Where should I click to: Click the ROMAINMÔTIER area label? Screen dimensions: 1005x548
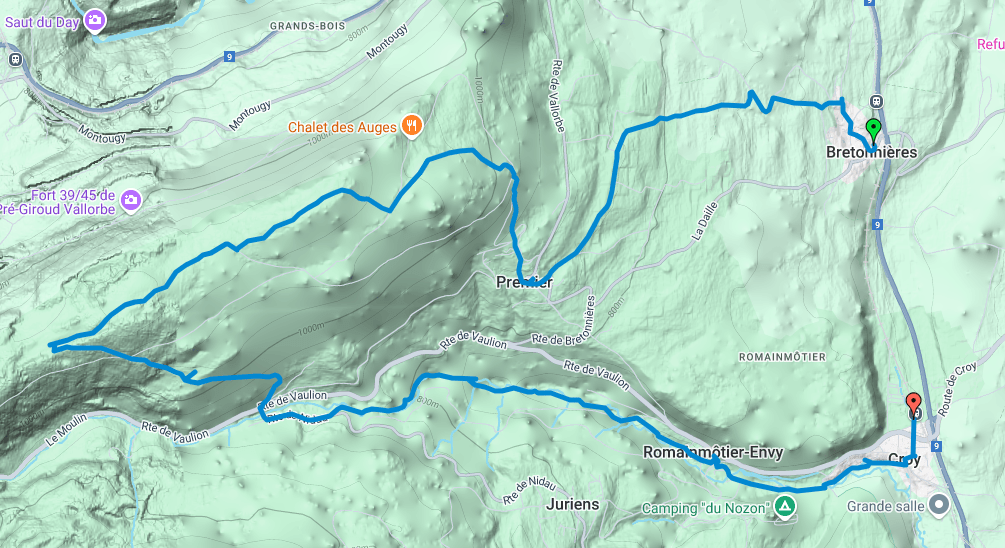point(782,356)
